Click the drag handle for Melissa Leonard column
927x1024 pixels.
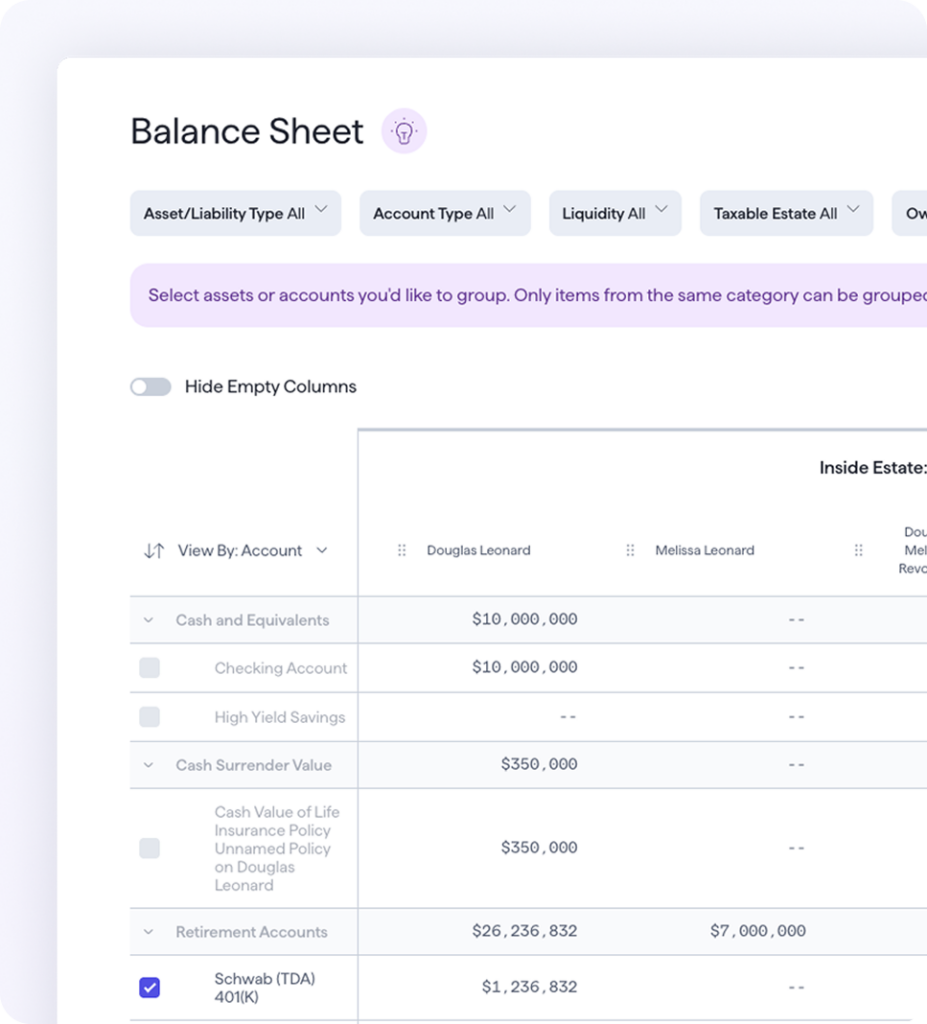[630, 551]
